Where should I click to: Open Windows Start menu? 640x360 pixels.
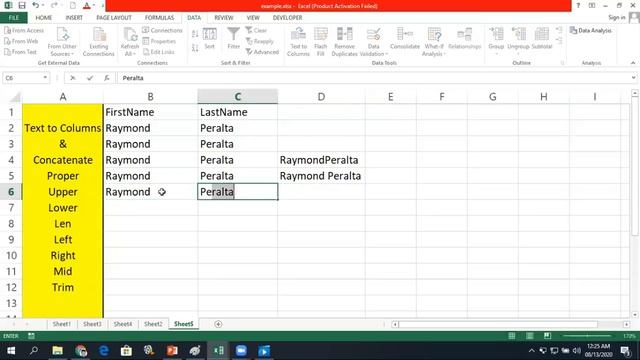pyautogui.click(x=11, y=351)
